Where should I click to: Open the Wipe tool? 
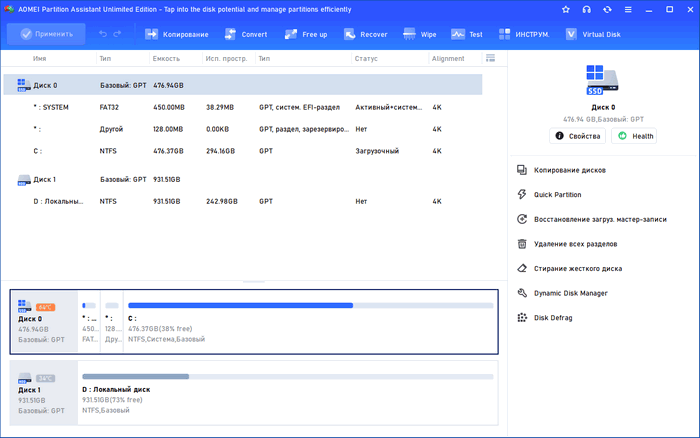click(x=421, y=34)
